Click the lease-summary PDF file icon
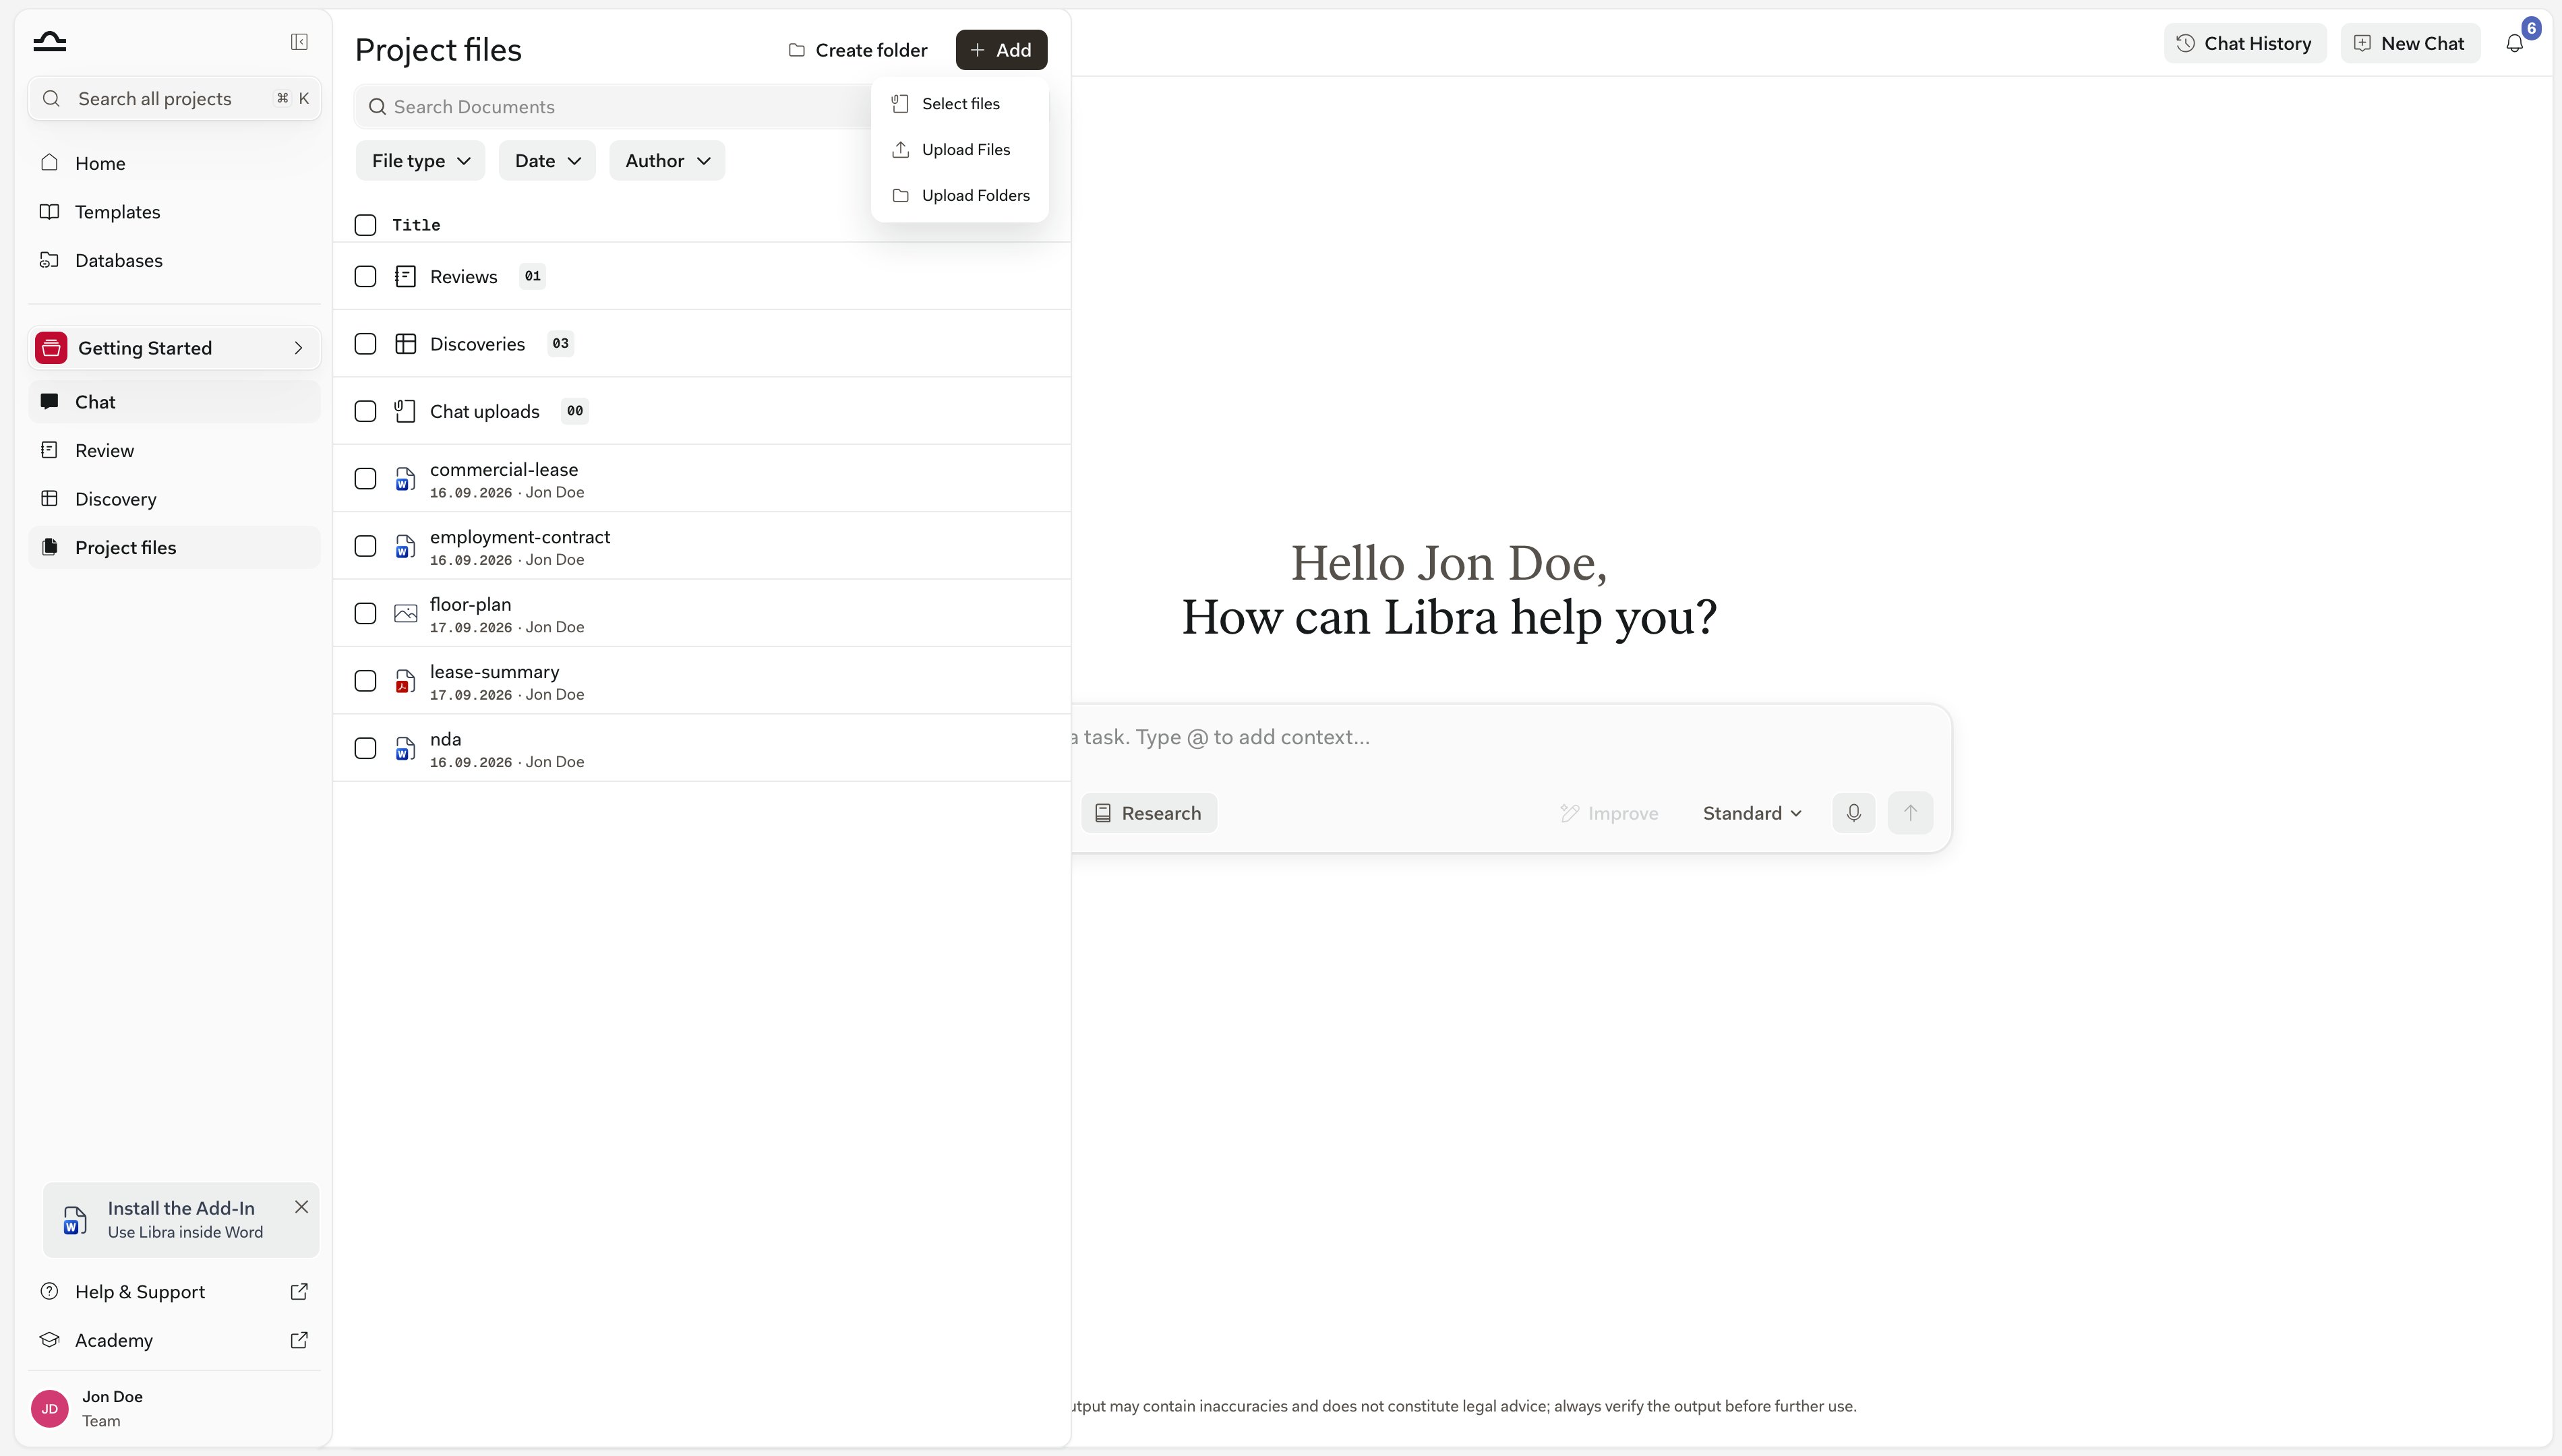This screenshot has height=1456, width=2562. [405, 681]
